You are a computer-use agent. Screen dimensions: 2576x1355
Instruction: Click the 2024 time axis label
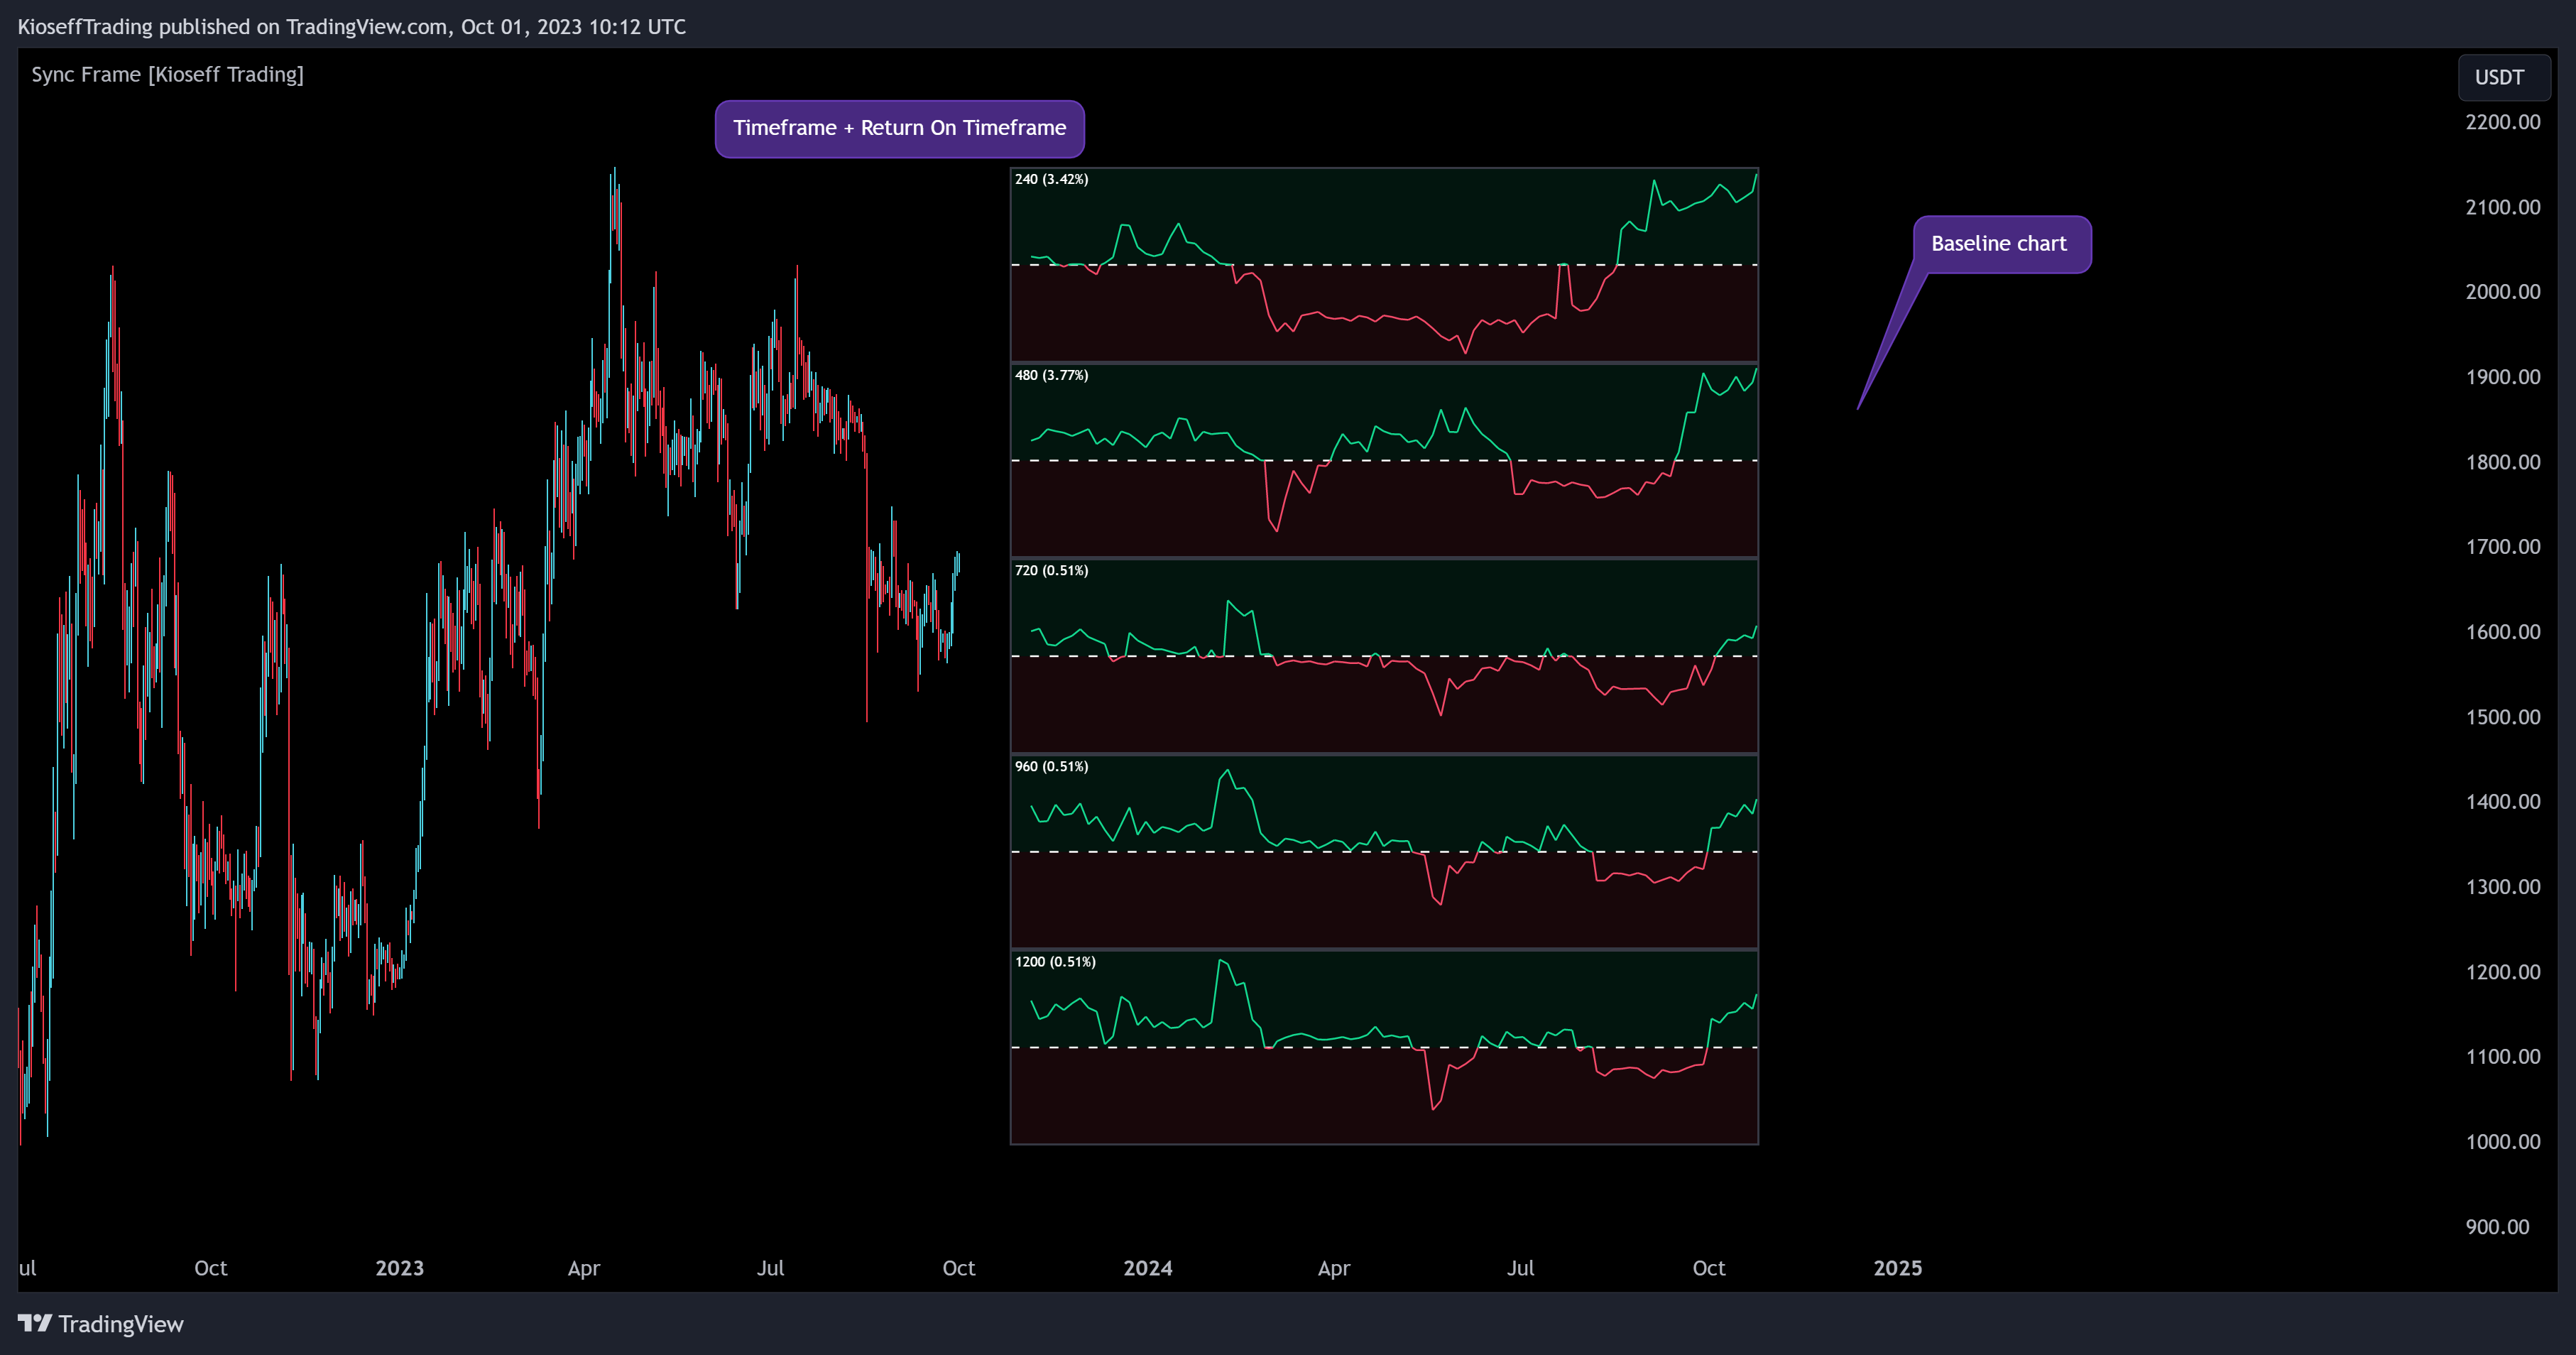tap(1147, 1268)
